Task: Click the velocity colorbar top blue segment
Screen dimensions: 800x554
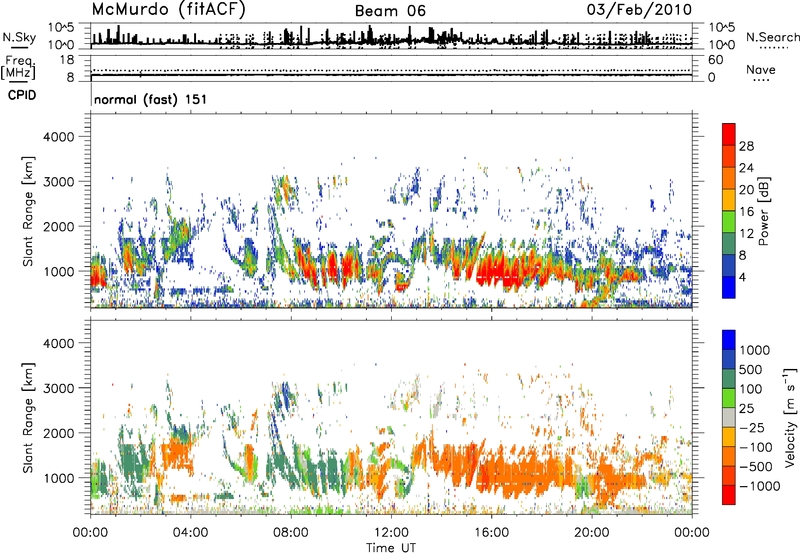Action: (x=729, y=340)
